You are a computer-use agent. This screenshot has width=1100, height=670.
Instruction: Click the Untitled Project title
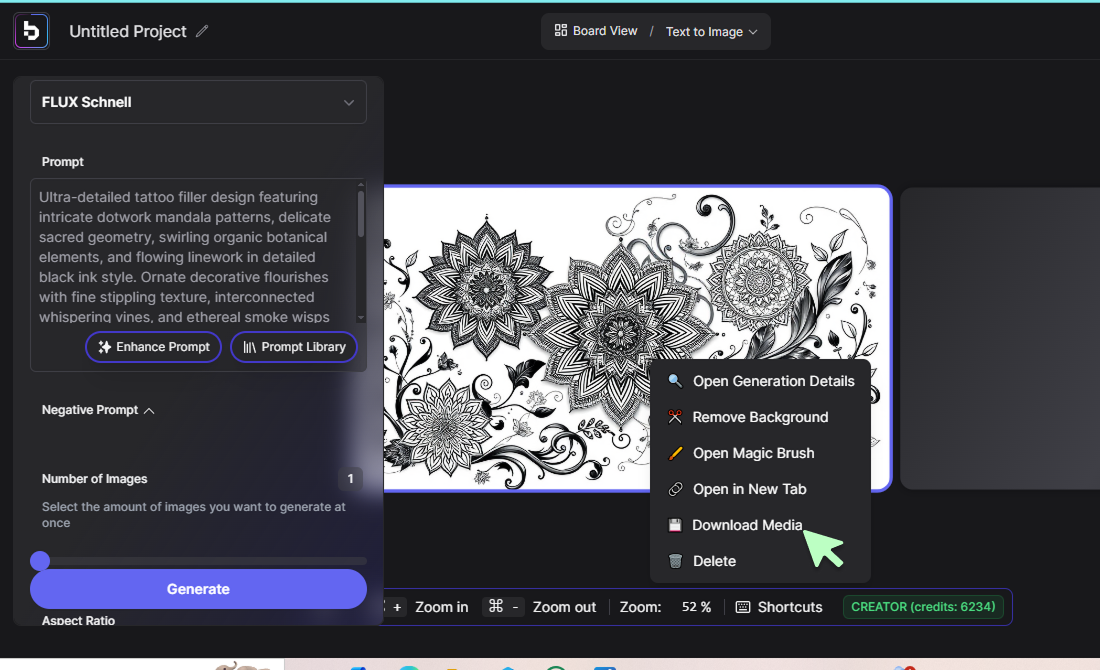pyautogui.click(x=128, y=32)
